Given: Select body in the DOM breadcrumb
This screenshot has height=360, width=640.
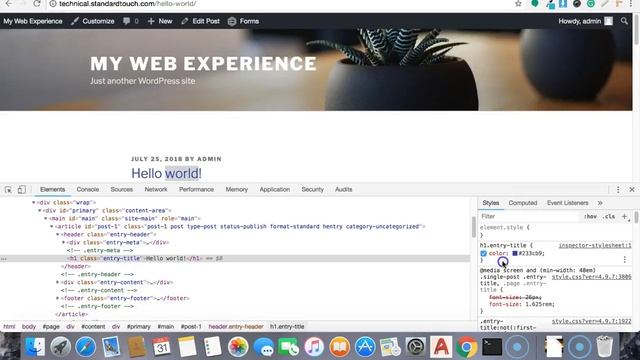Looking at the screenshot, I should click(29, 327).
